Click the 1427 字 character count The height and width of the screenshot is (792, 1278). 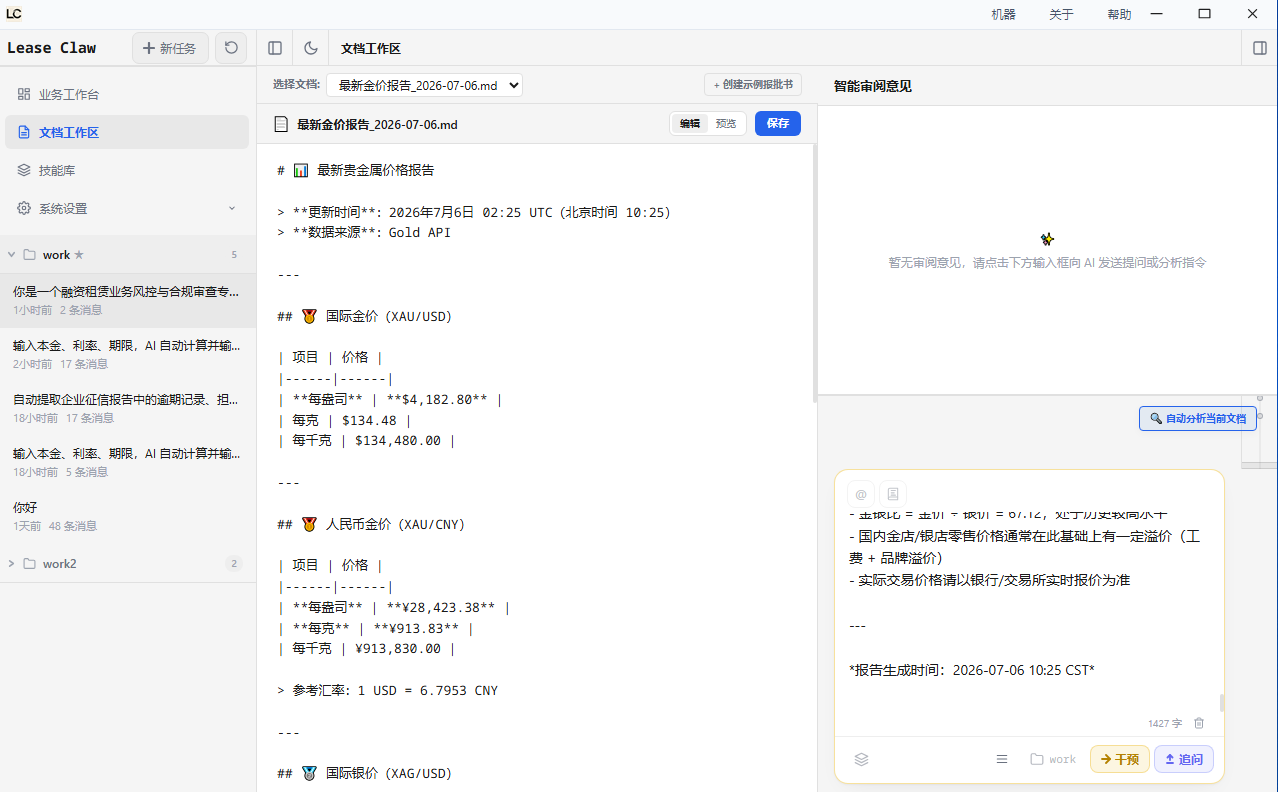point(1165,723)
